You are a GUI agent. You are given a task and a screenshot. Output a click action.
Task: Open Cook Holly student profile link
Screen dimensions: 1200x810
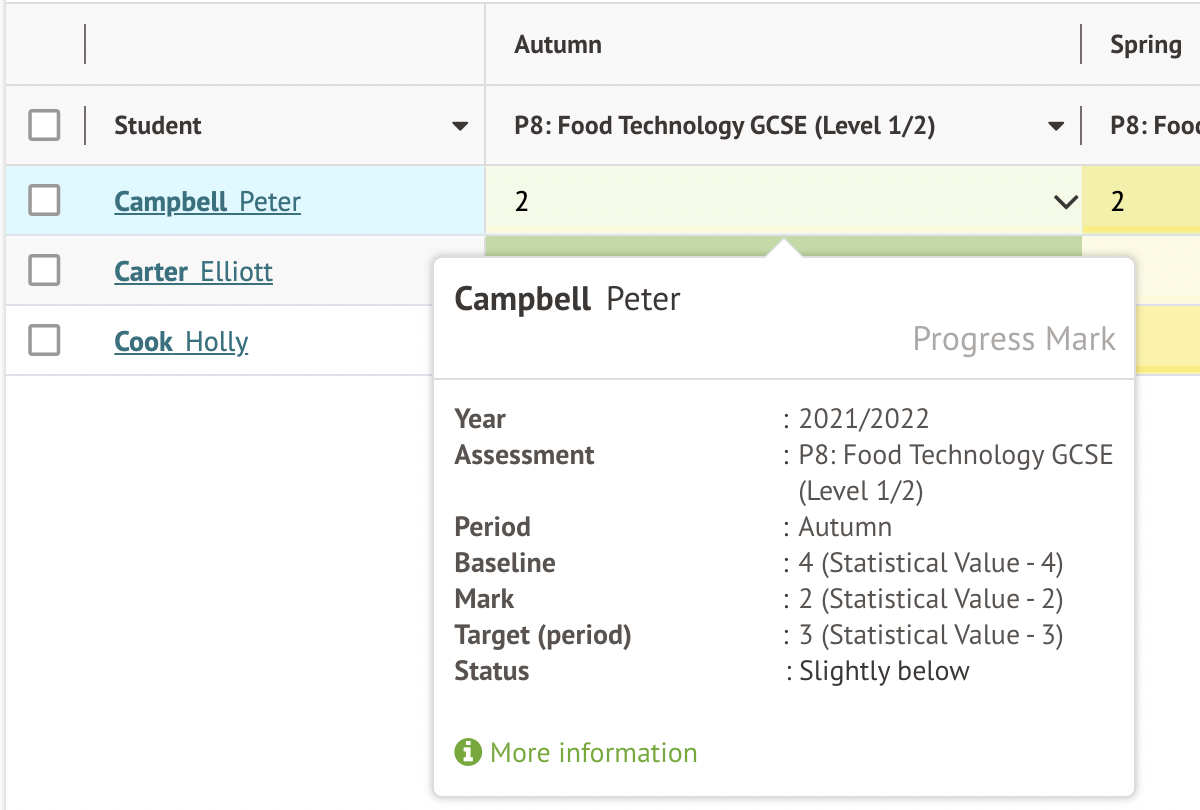point(181,342)
